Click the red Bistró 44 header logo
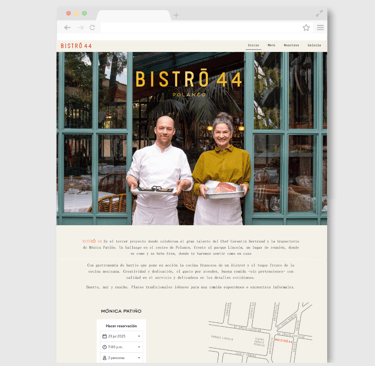Viewport: 375px width, 366px height. [x=76, y=46]
